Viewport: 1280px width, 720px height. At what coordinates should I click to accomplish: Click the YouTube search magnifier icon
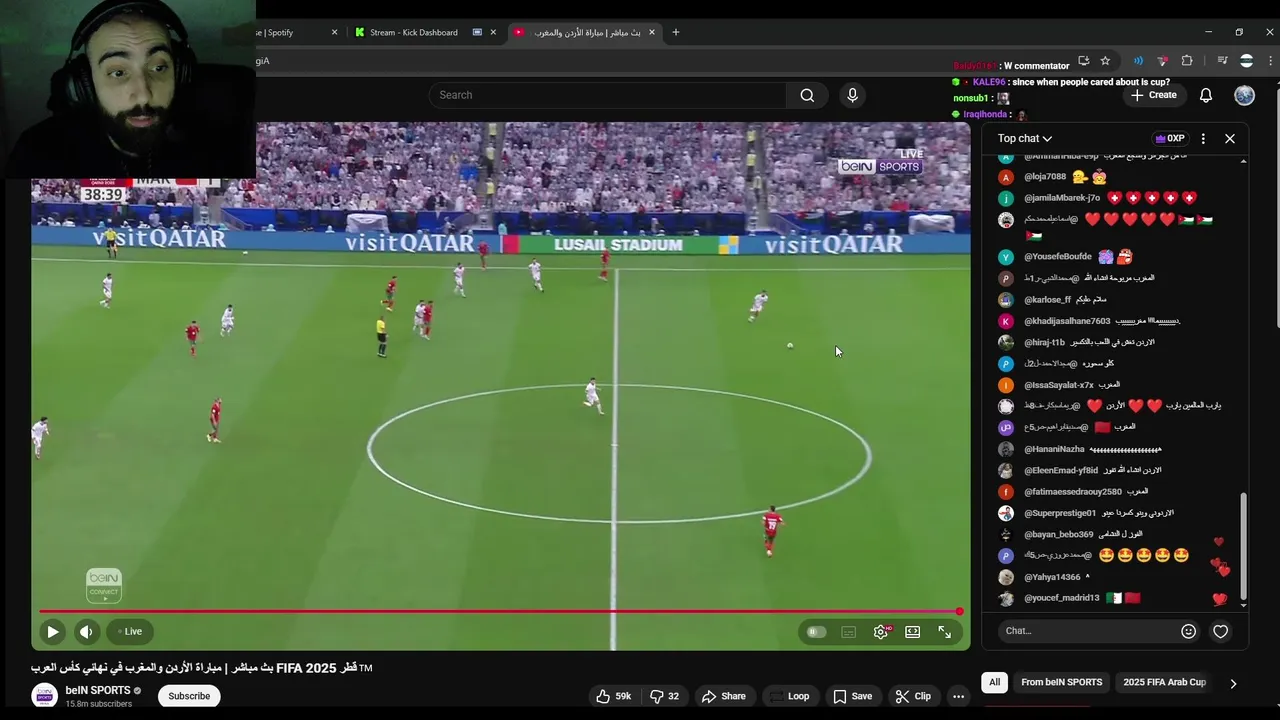click(x=807, y=95)
